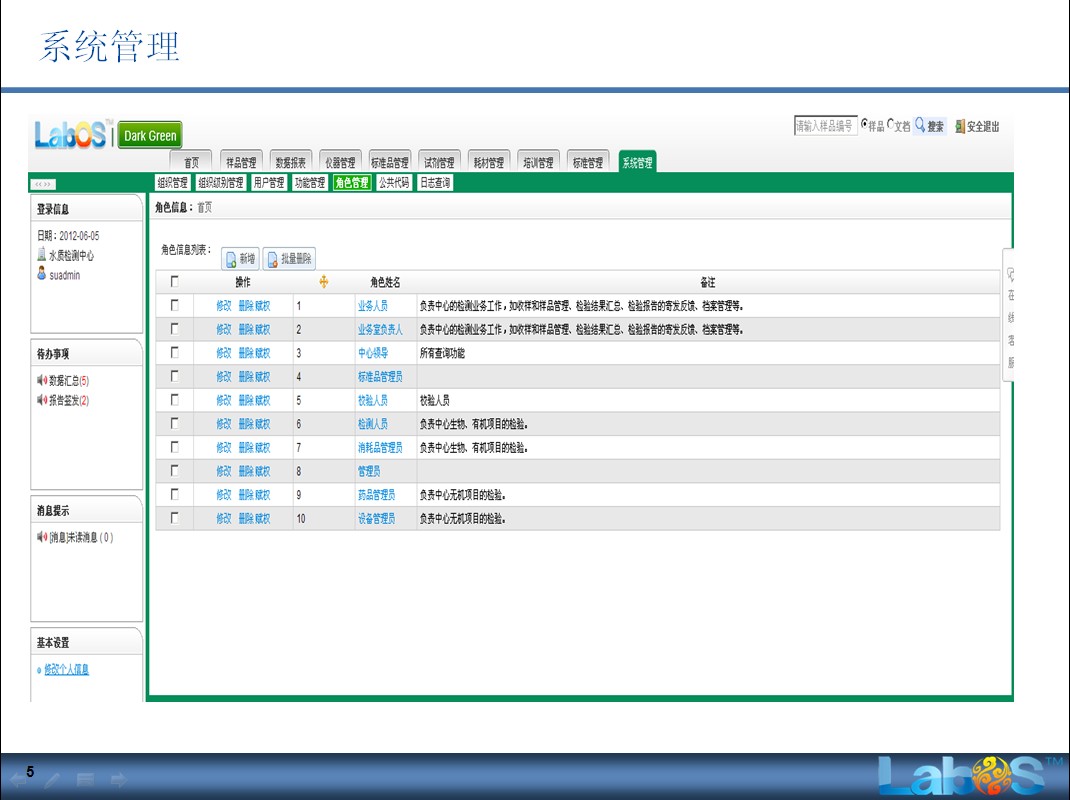Check the checkbox for 业务人员 row
The width and height of the screenshot is (1070, 800).
click(x=175, y=305)
